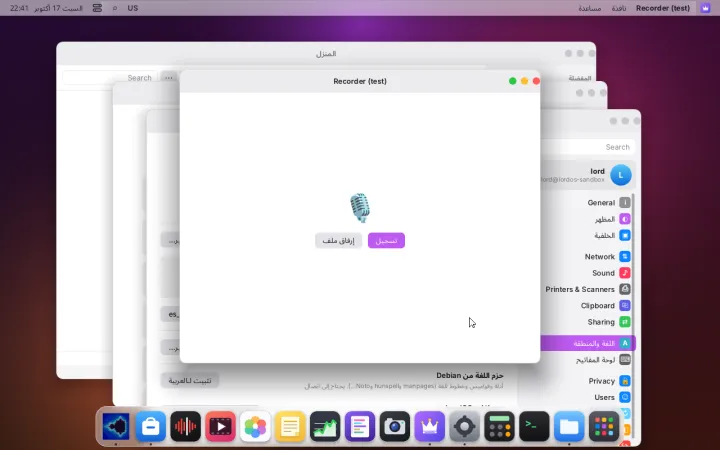Click the three-dots menu button in file window

click(169, 78)
